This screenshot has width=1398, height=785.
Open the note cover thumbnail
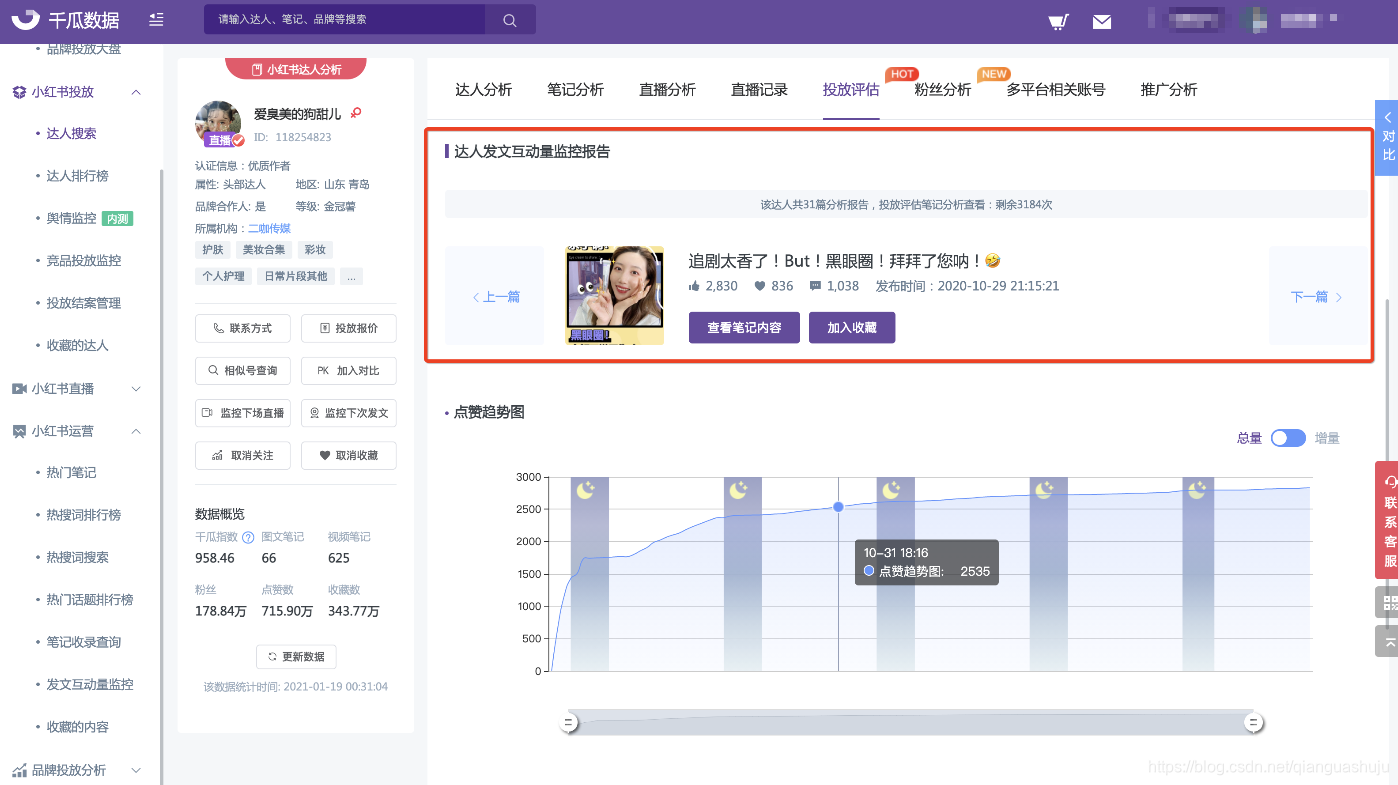(615, 296)
